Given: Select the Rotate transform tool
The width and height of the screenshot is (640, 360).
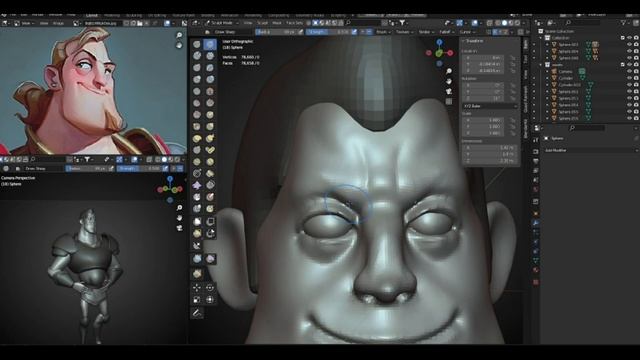Looking at the screenshot, I should tap(210, 288).
